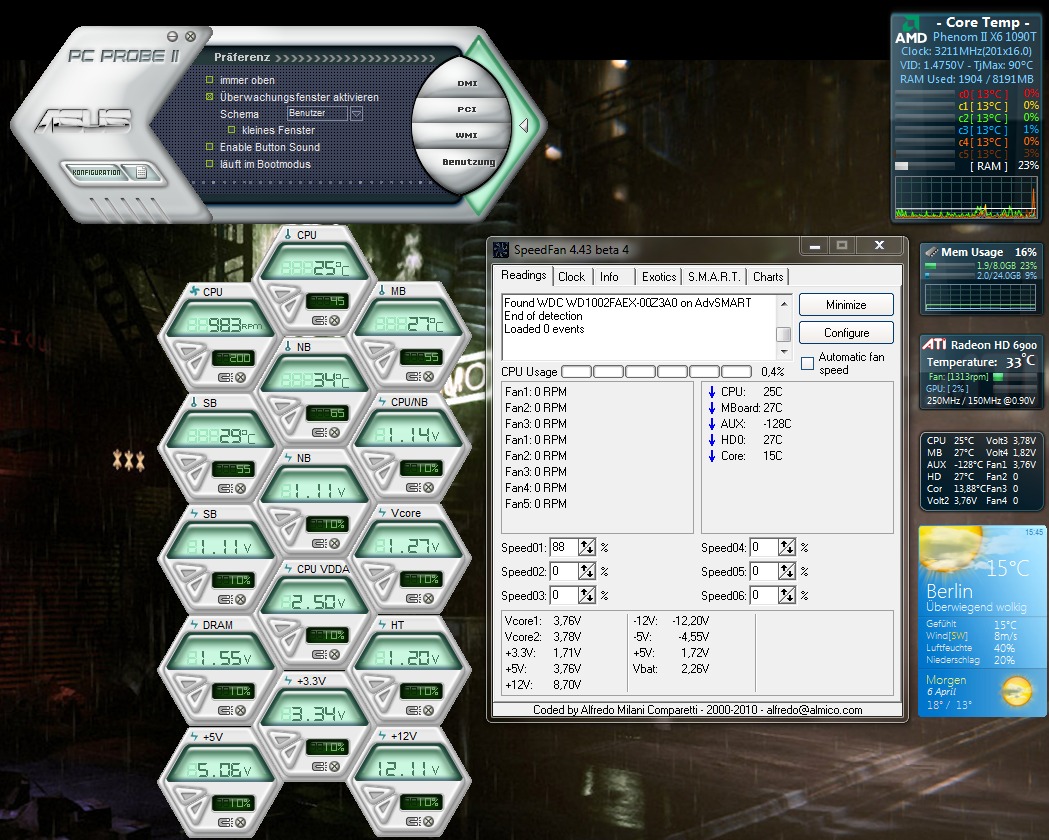The image size is (1049, 840).
Task: Click magnet icon on MB temperature monitor
Action: (x=413, y=377)
